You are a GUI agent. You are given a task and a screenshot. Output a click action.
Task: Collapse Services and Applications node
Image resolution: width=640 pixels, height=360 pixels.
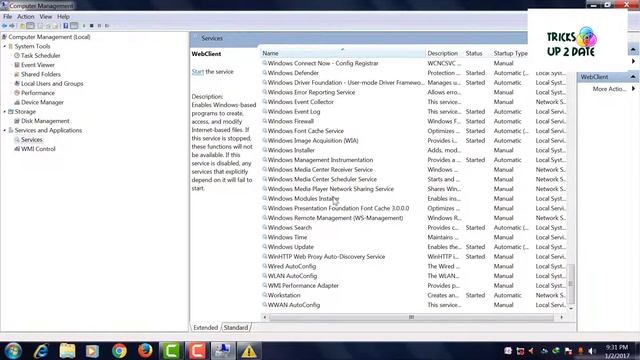tap(4, 131)
